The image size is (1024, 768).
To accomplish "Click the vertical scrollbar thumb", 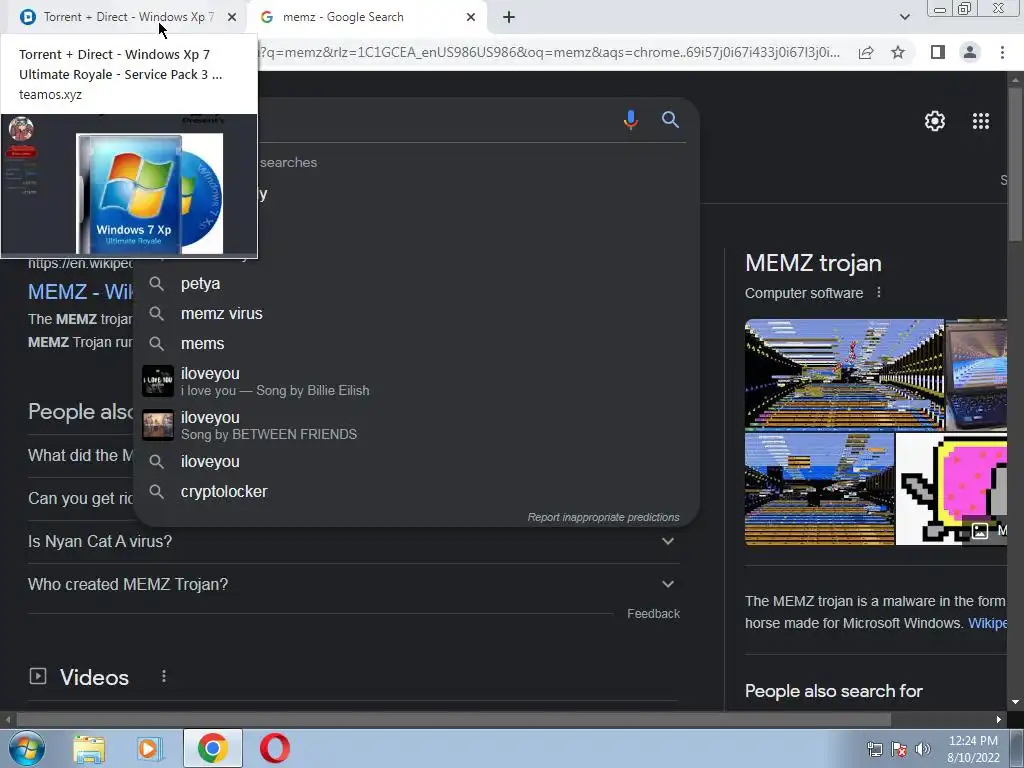I will point(1015,163).
